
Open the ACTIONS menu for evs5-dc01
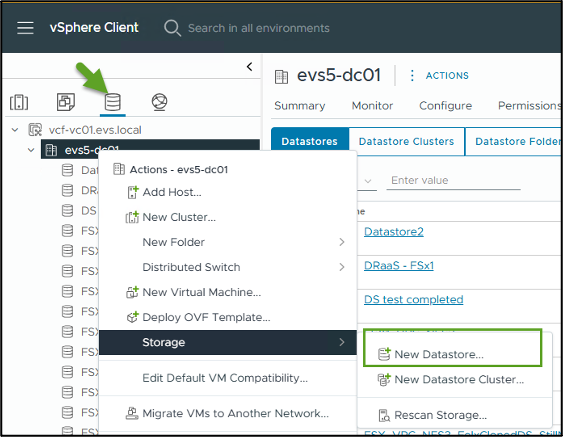click(x=440, y=76)
